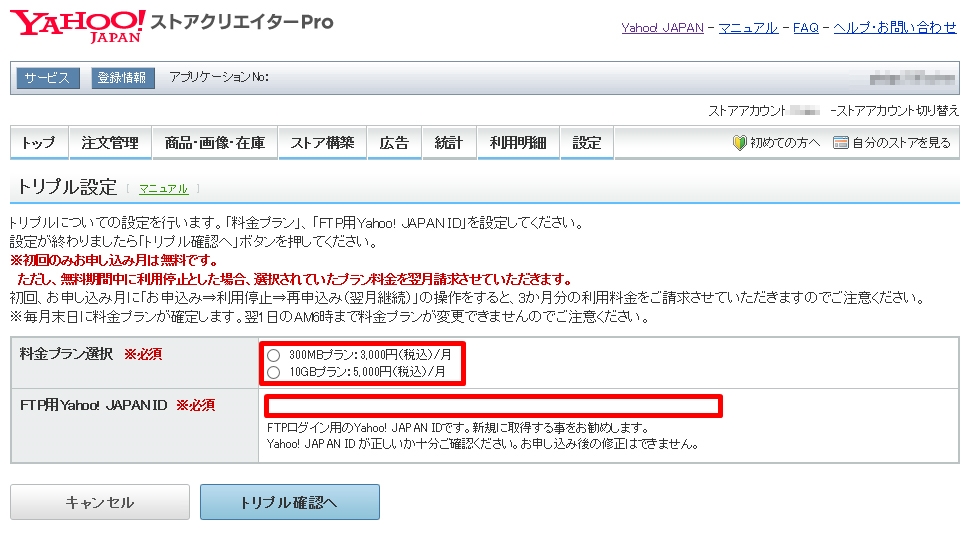Open the 統計 tab
Image resolution: width=970 pixels, height=544 pixels.
click(449, 143)
